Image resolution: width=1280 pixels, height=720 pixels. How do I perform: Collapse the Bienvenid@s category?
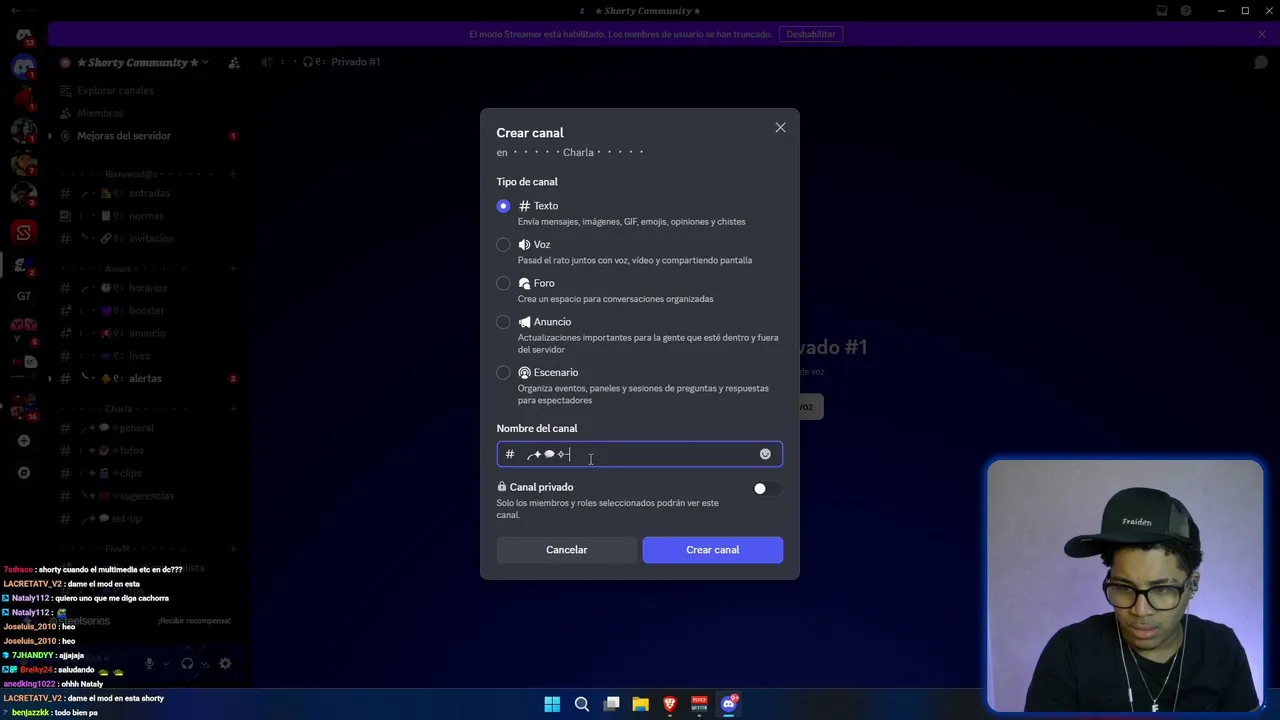(x=131, y=174)
